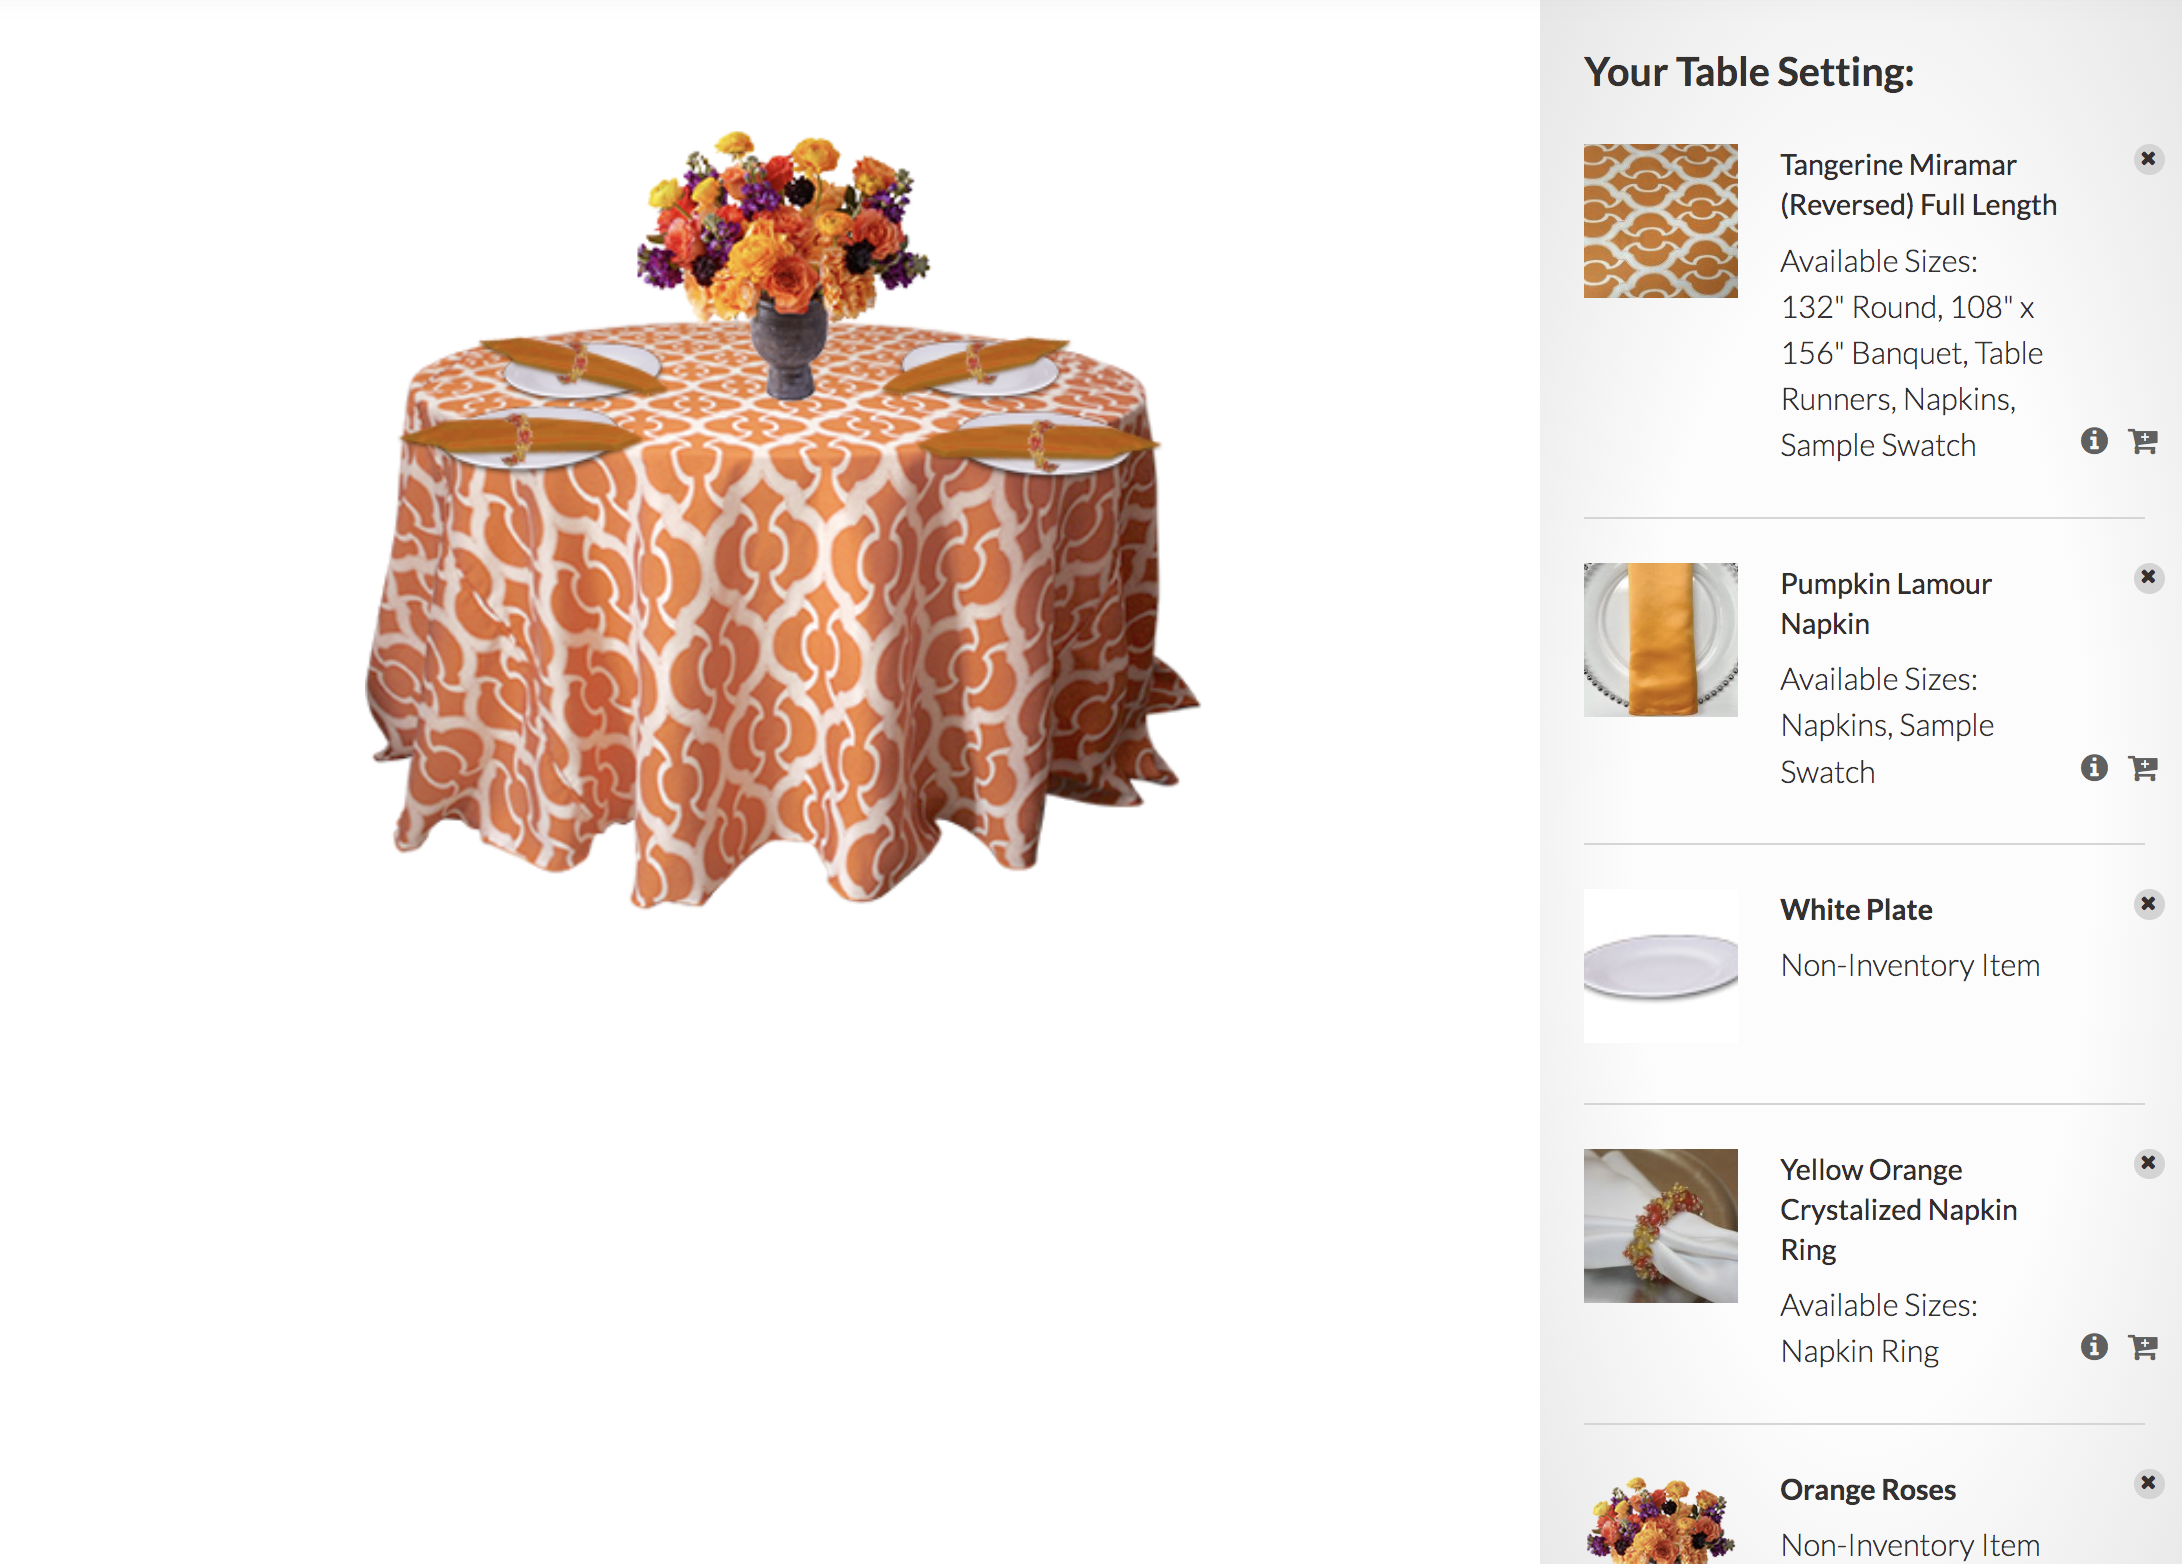The width and height of the screenshot is (2182, 1564).
Task: Add Tangerine Miramar linen to cart
Action: [x=2143, y=441]
